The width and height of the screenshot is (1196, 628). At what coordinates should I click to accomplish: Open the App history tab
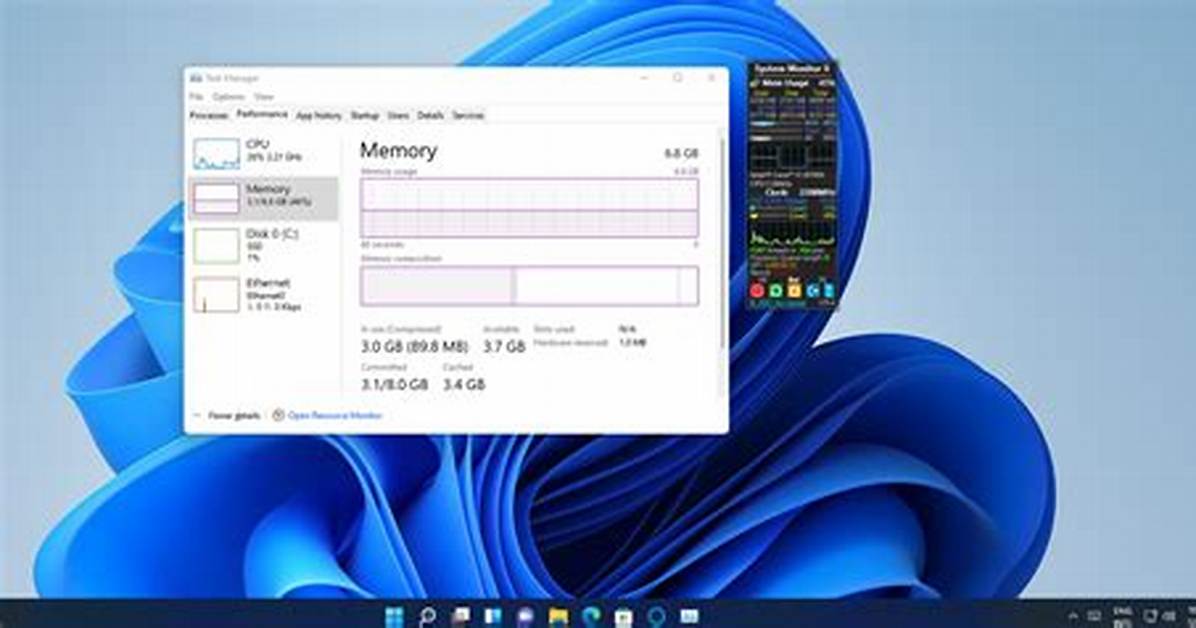pos(319,115)
